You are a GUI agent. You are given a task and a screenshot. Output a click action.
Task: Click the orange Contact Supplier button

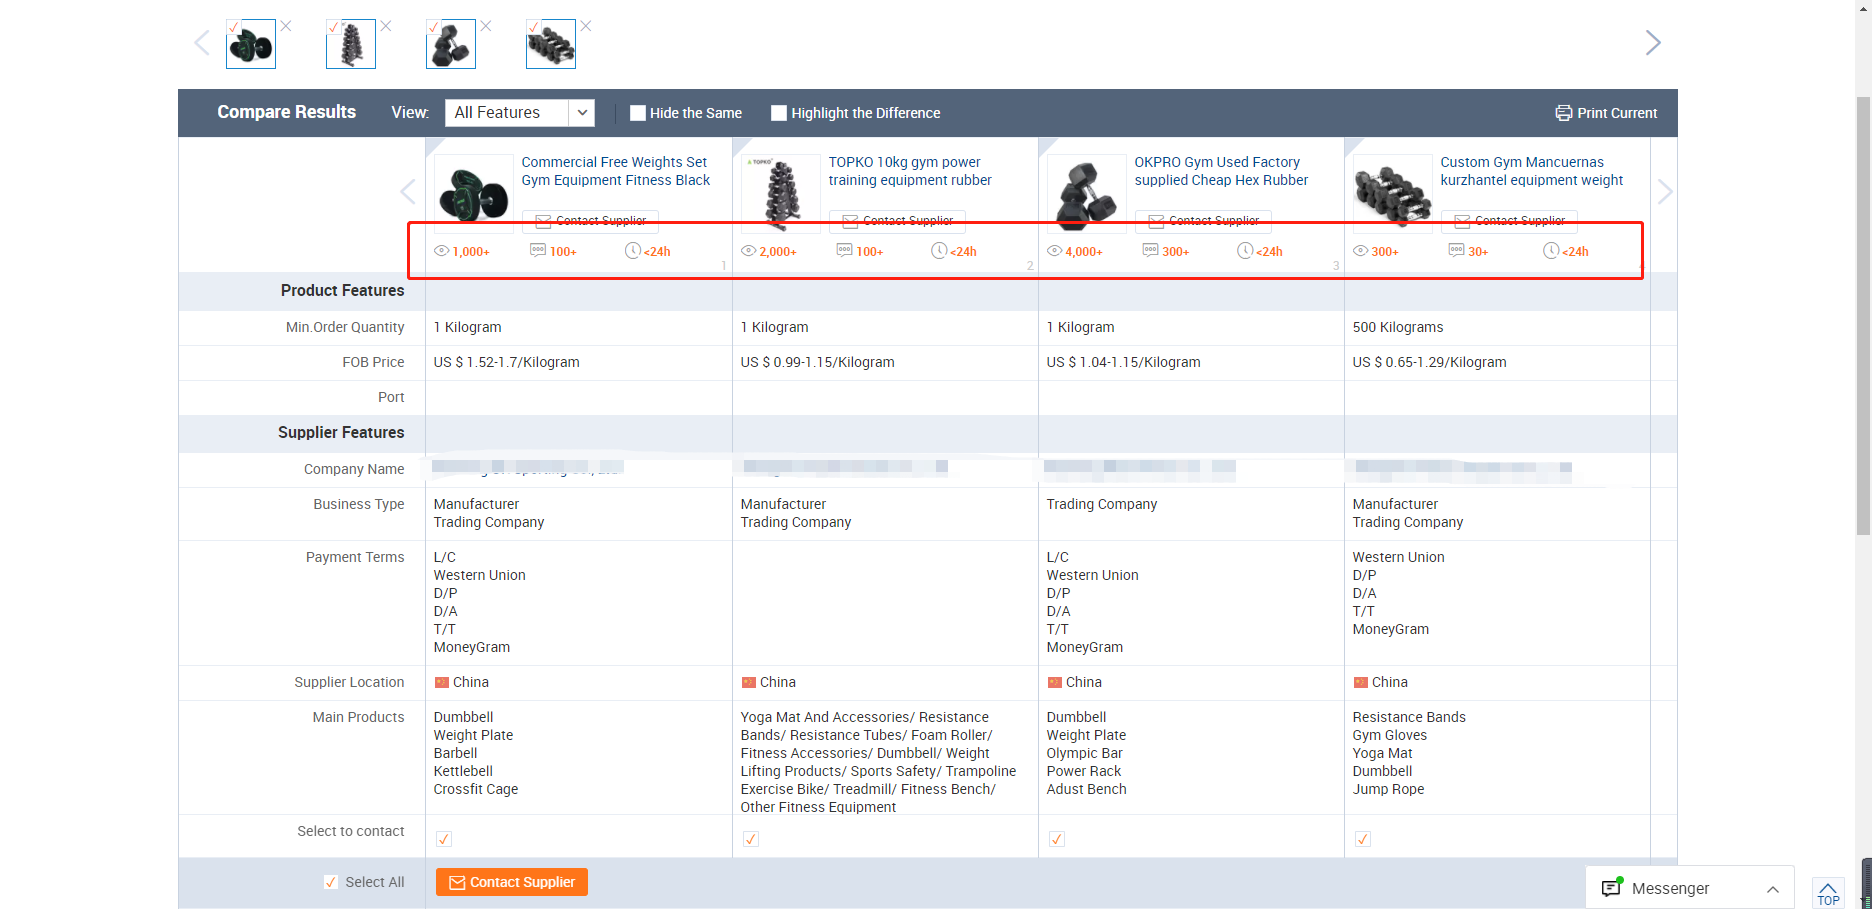(512, 882)
